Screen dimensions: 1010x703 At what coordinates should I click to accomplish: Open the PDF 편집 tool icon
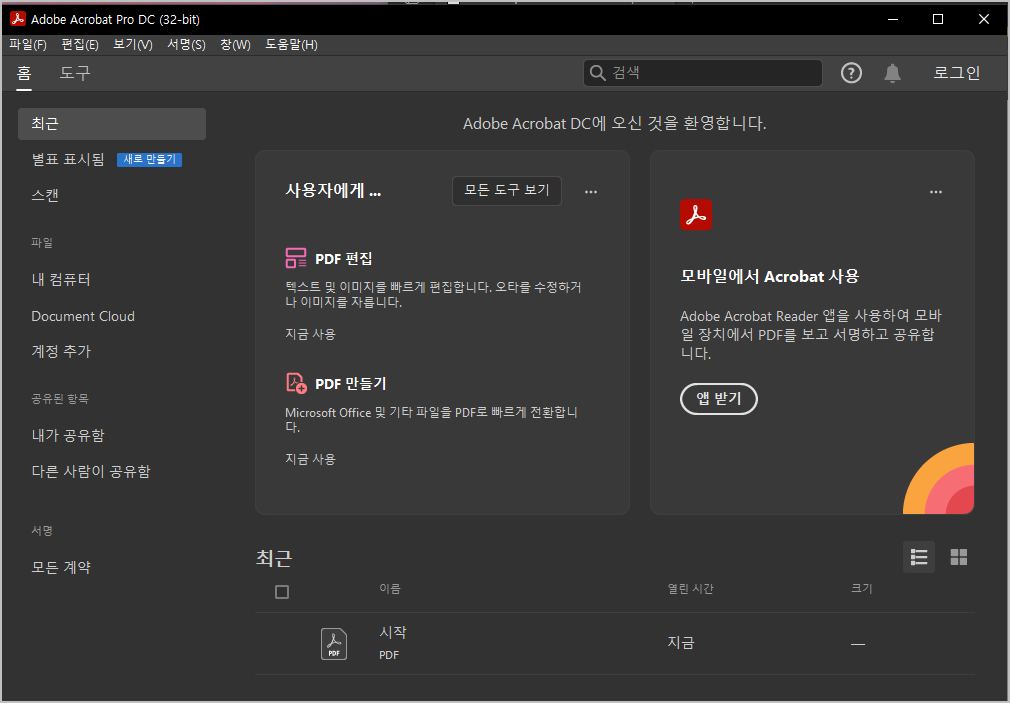point(296,257)
